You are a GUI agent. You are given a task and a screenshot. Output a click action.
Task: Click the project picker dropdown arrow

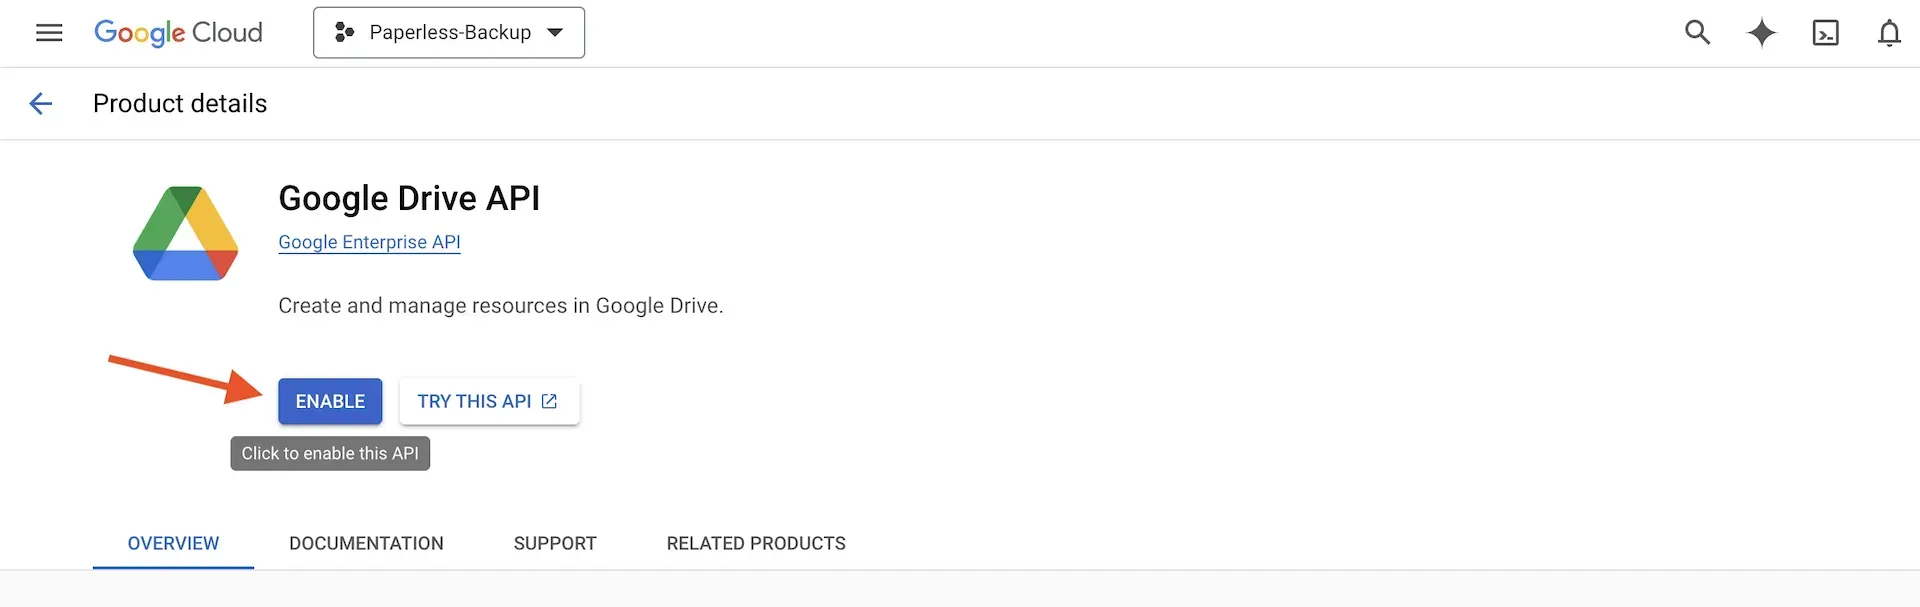(555, 33)
